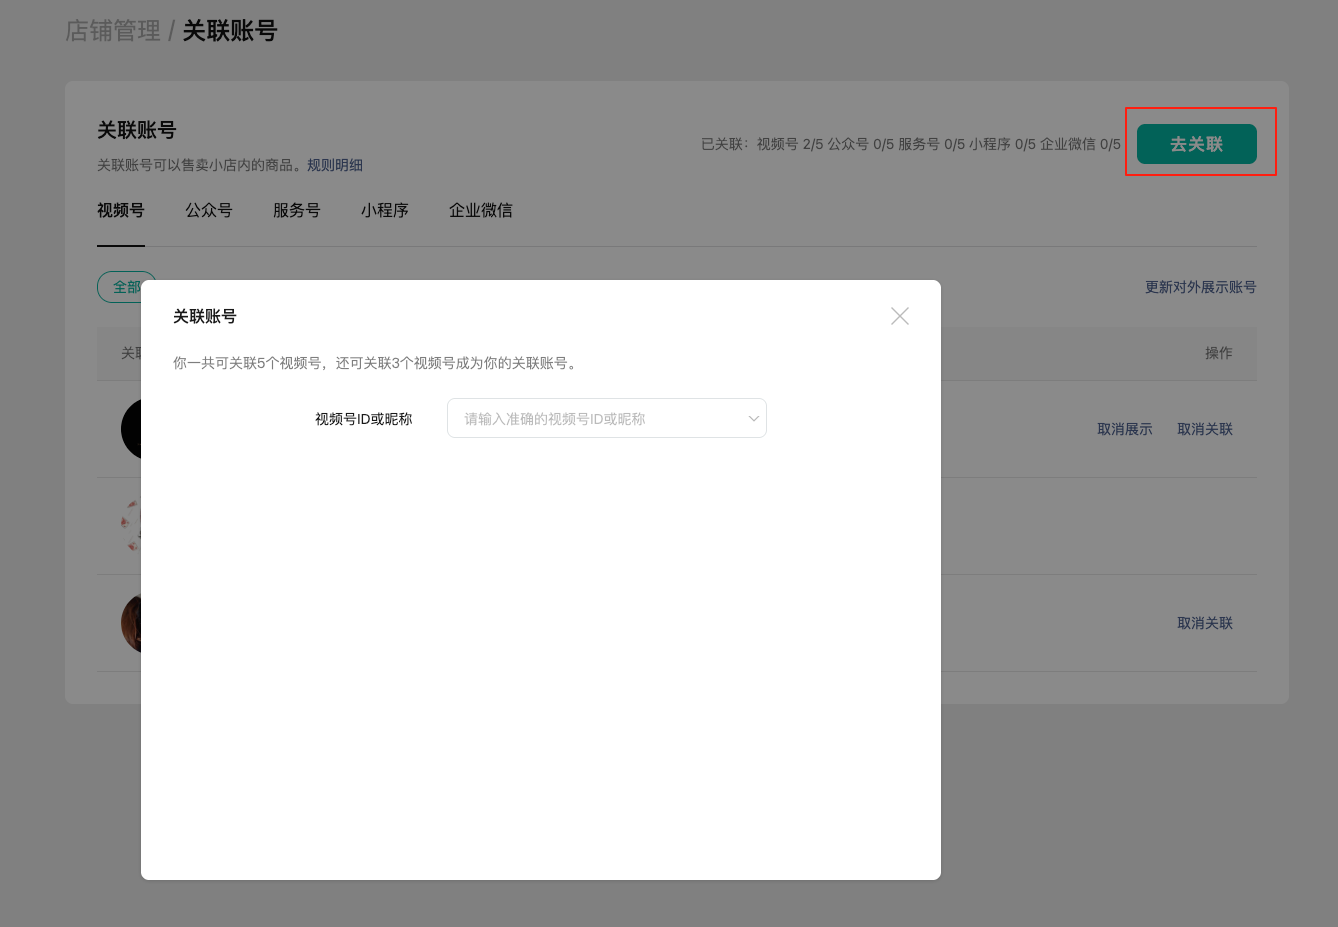Viewport: 1338px width, 927px height.
Task: Click 更新对外展示账号 link
Action: click(x=1200, y=287)
